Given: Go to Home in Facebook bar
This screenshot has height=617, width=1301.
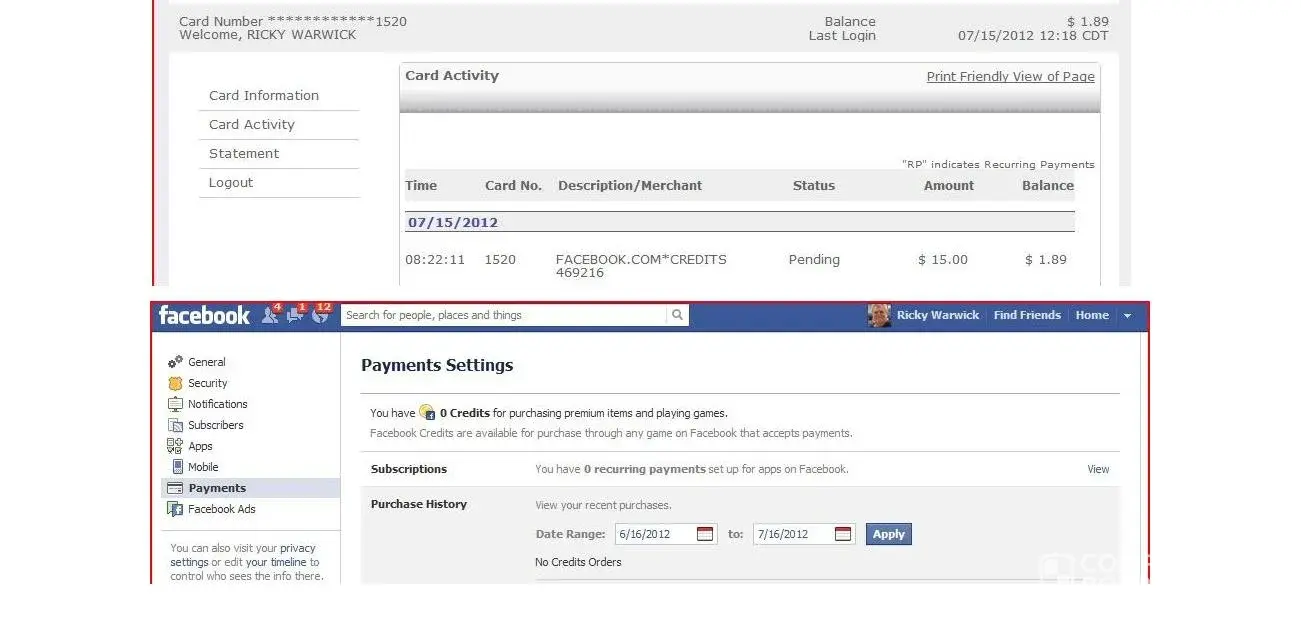Looking at the screenshot, I should [1092, 315].
